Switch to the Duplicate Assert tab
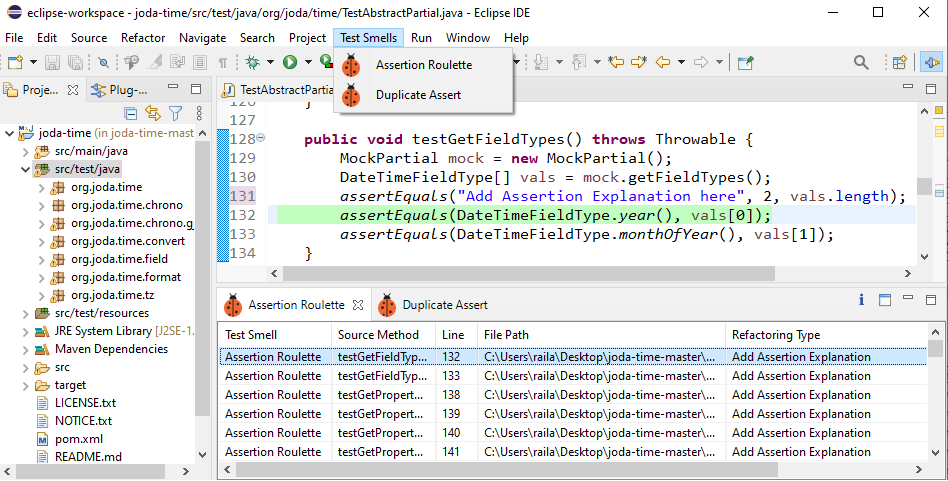This screenshot has width=948, height=481. [x=433, y=305]
